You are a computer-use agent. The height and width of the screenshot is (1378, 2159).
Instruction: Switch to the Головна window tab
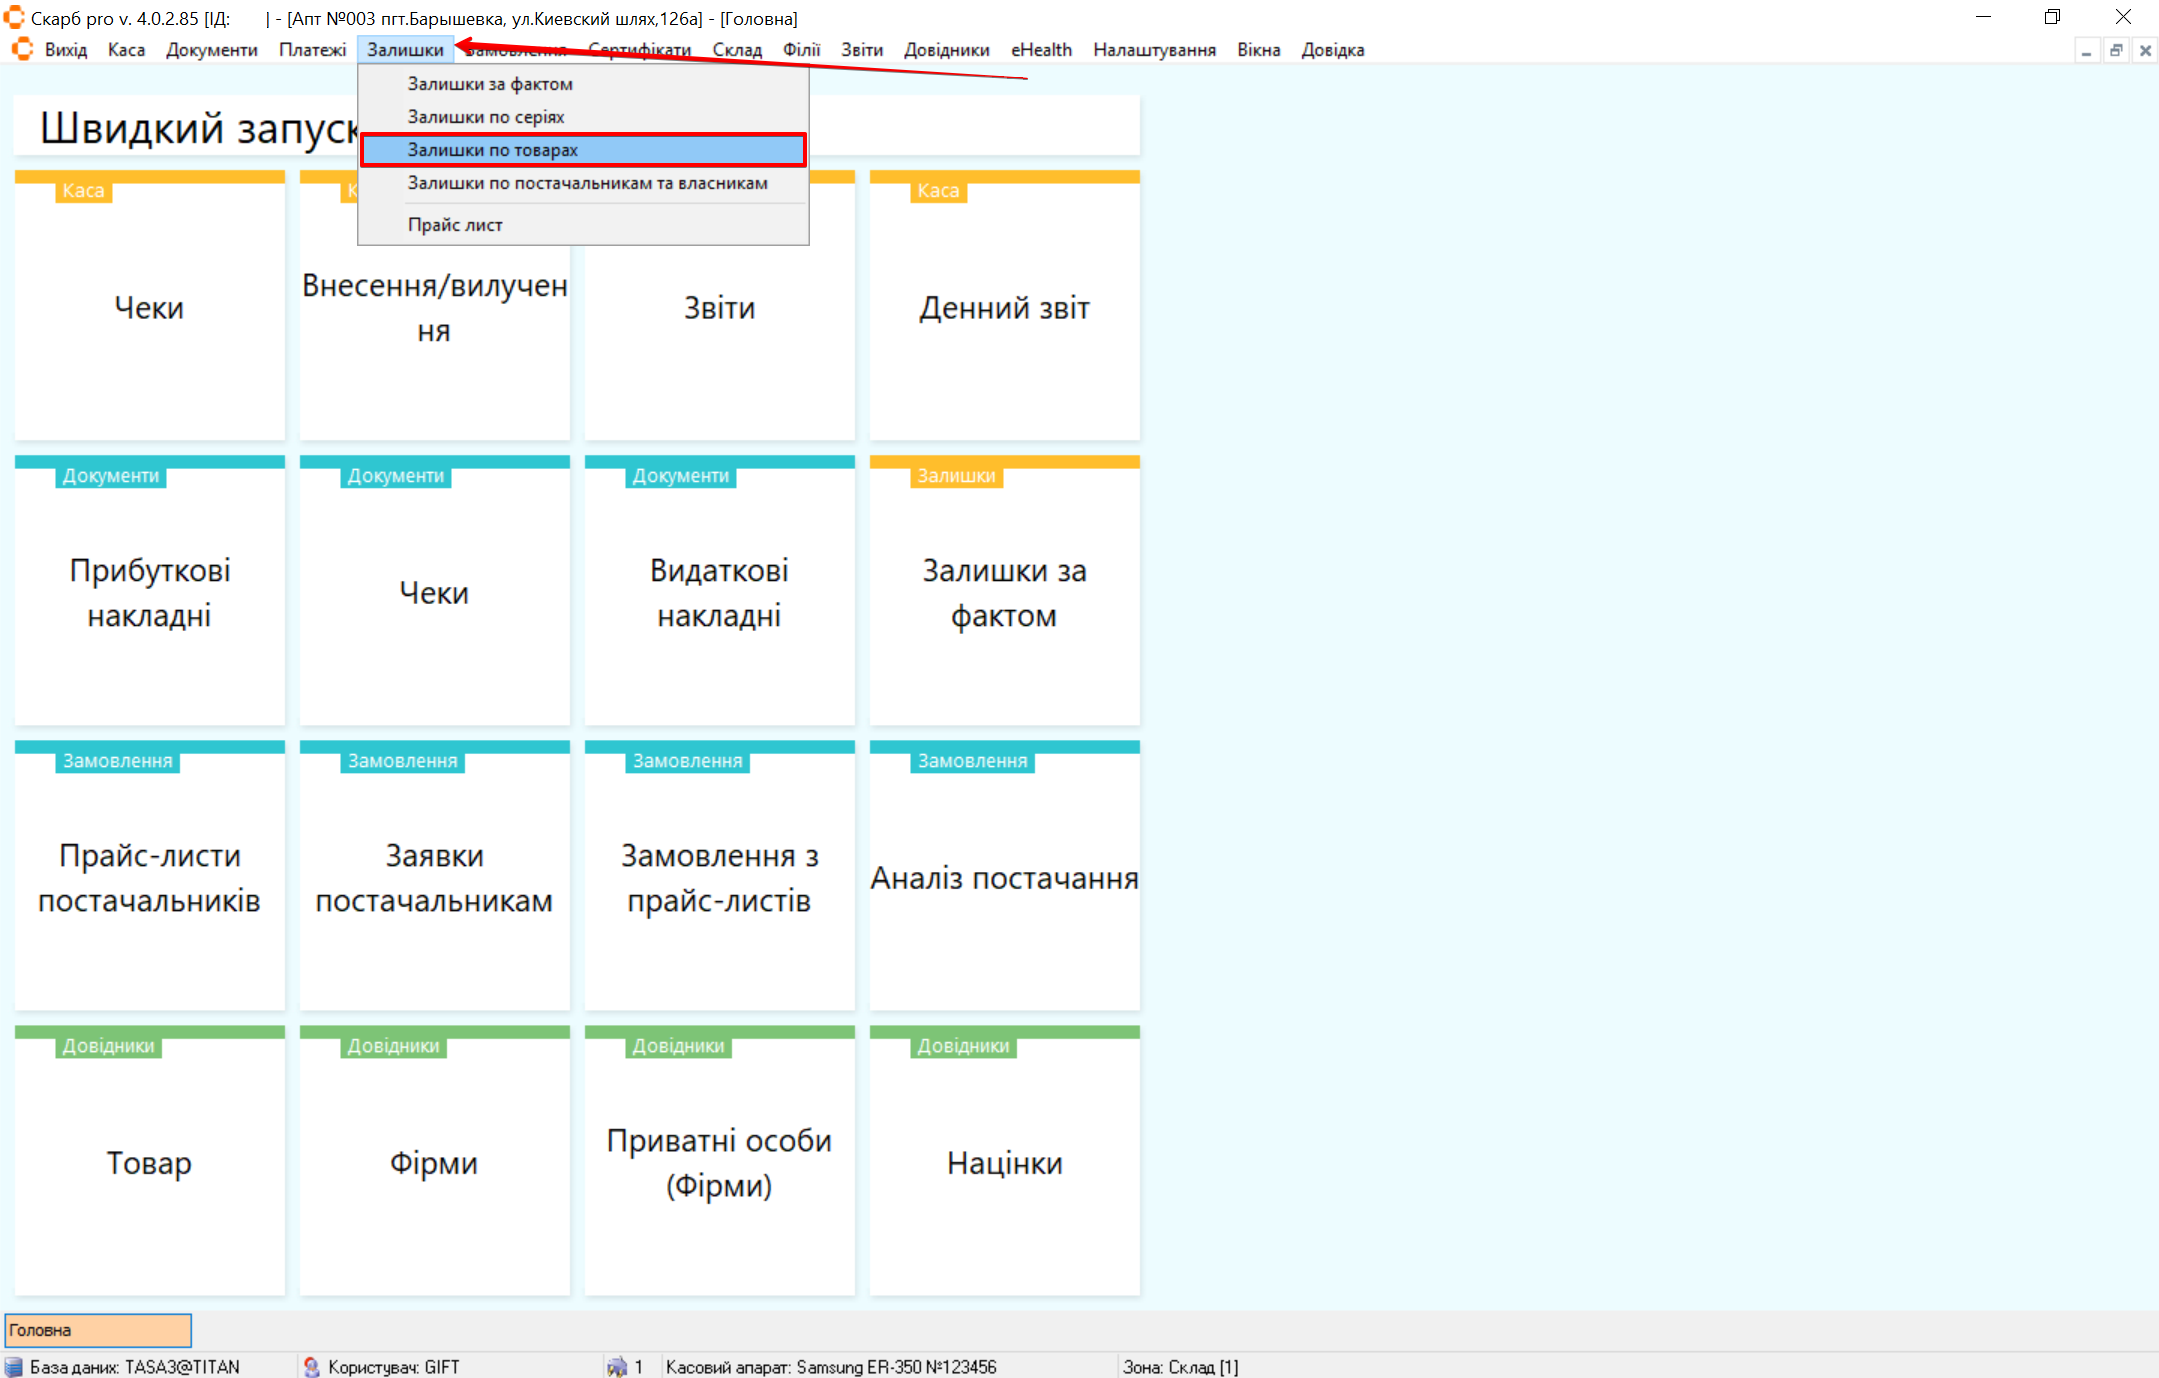coord(98,1330)
